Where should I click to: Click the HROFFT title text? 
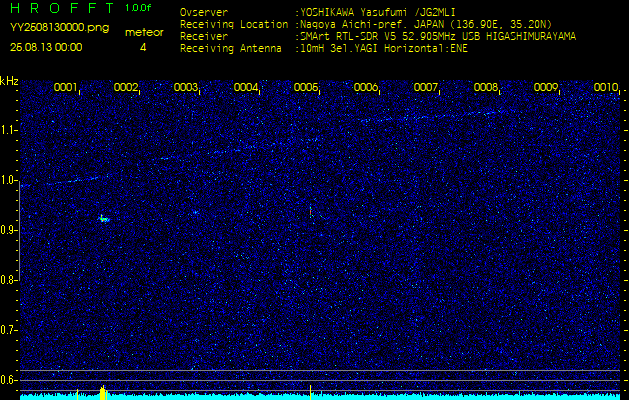pyautogui.click(x=62, y=8)
